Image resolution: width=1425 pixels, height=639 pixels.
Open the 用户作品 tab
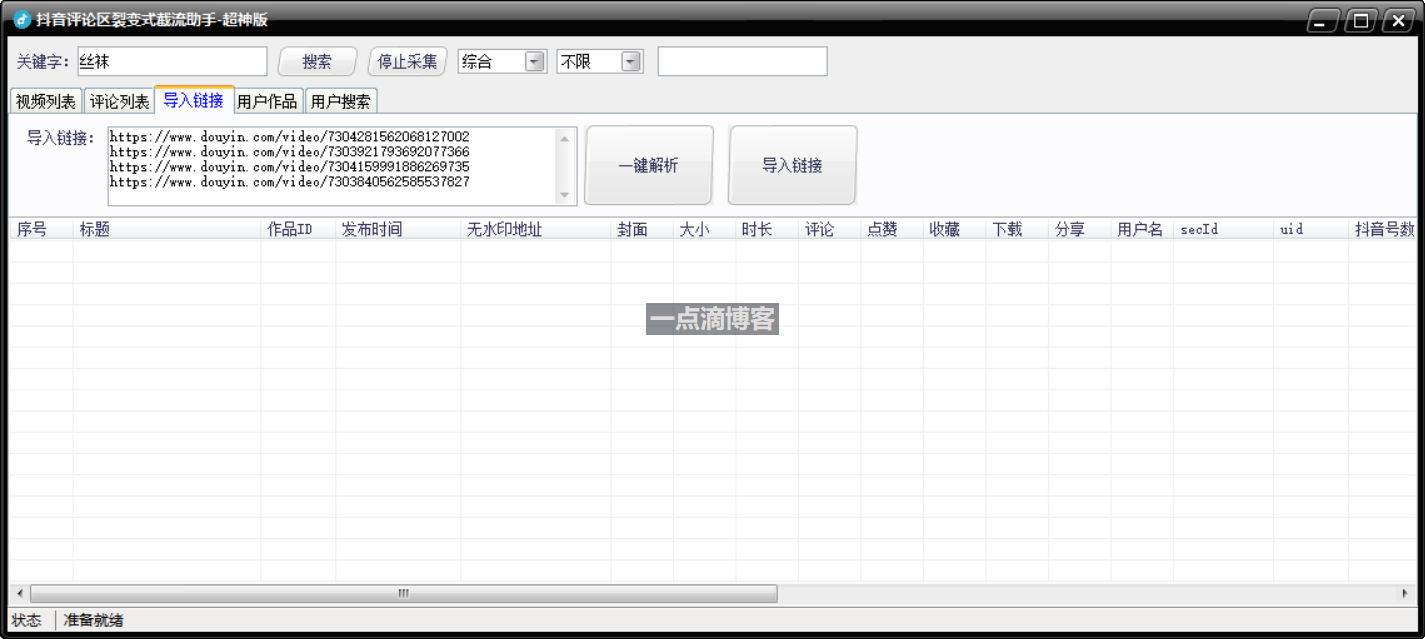[267, 102]
